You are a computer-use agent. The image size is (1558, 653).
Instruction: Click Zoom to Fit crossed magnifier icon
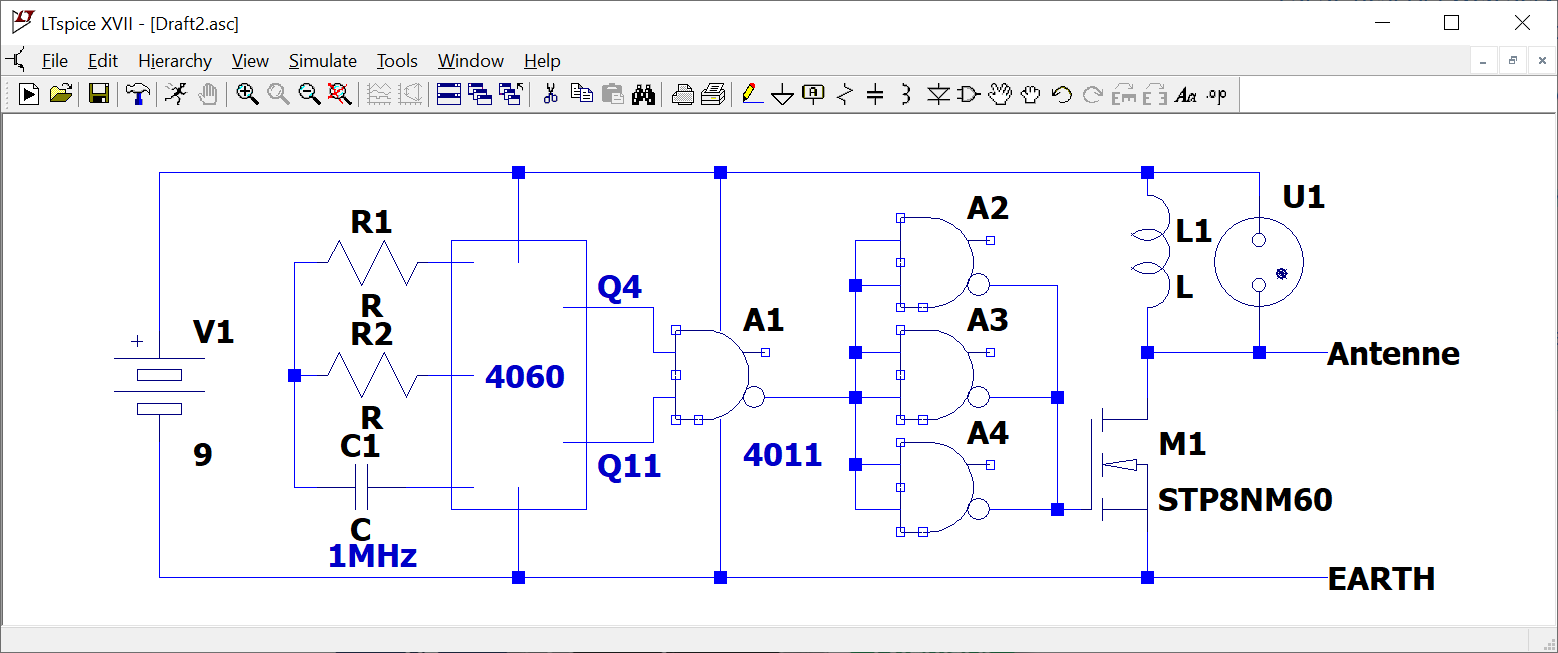(340, 94)
